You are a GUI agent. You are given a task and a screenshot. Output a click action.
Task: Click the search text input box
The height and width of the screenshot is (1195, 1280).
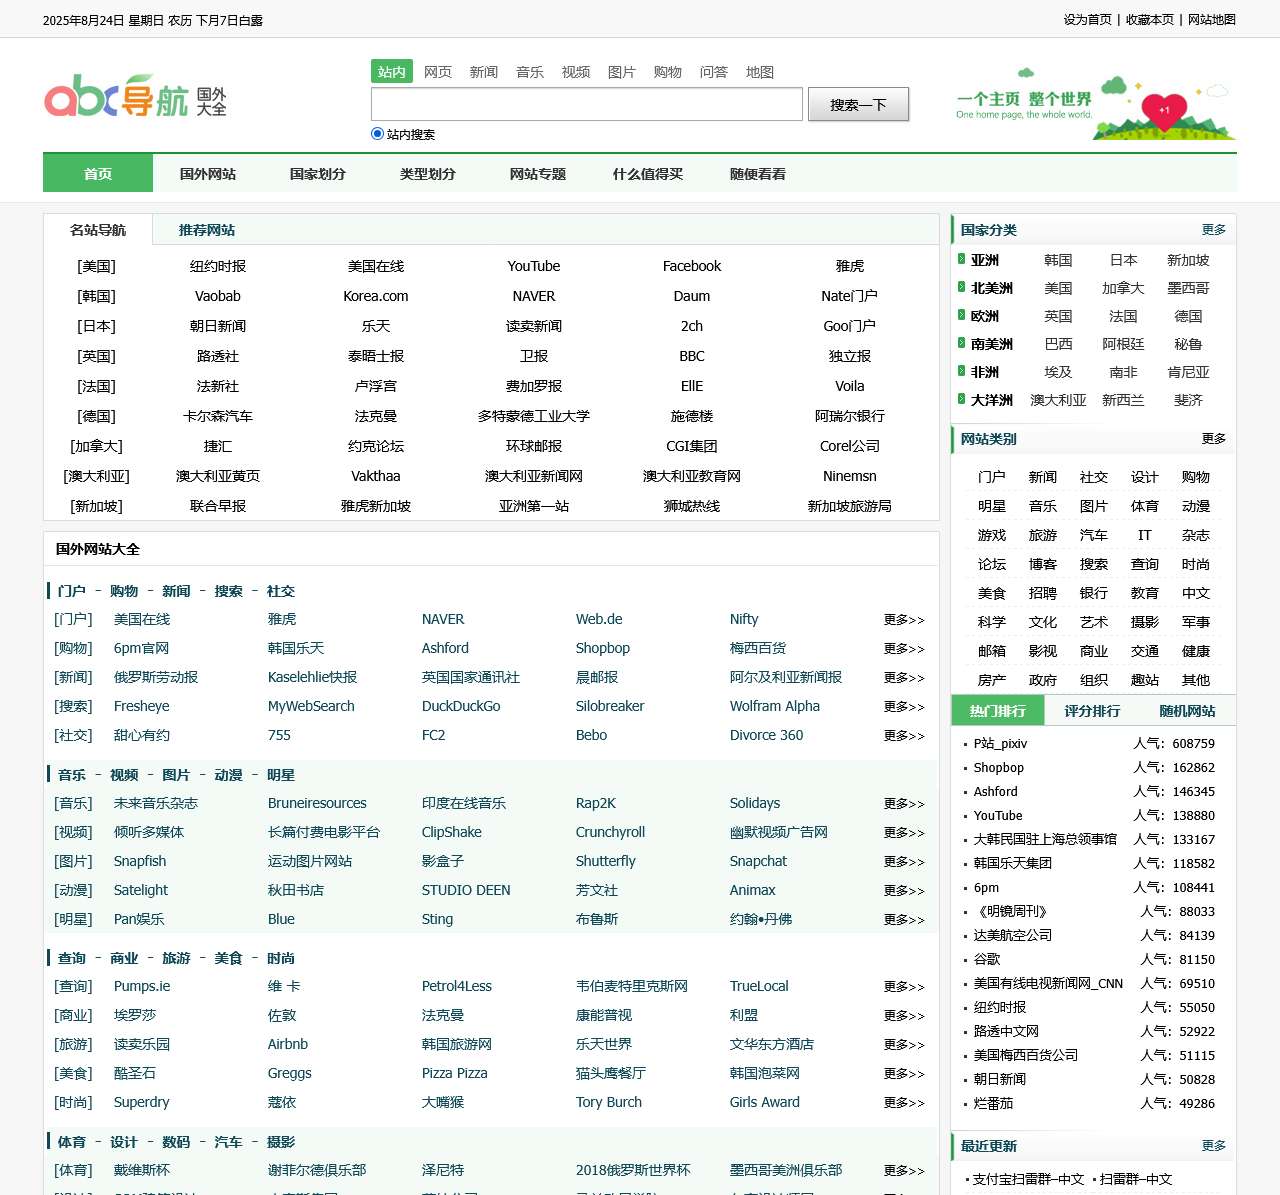coord(587,104)
